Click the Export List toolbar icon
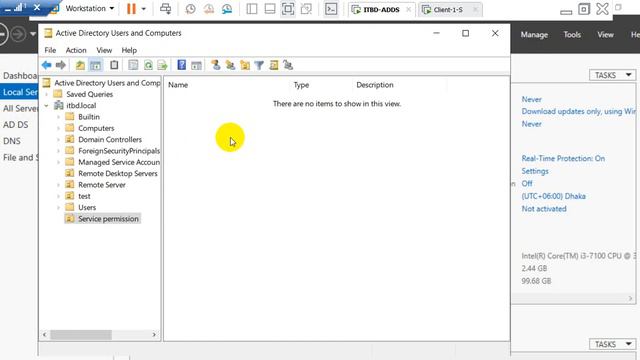This screenshot has width=640, height=360. tap(162, 65)
